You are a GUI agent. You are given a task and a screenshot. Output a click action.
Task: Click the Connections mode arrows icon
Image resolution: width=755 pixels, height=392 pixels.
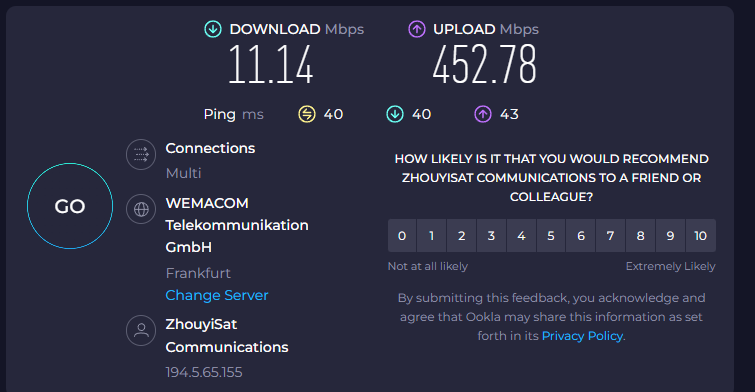point(141,155)
